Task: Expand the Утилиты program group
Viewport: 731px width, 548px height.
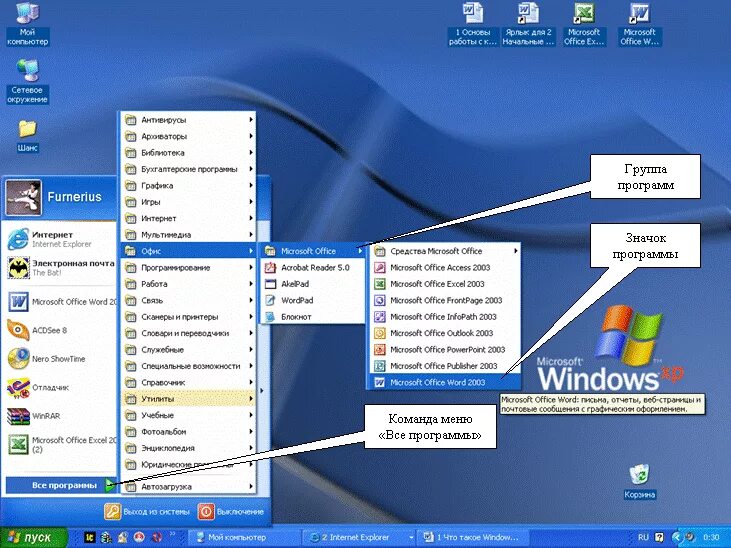Action: 188,399
